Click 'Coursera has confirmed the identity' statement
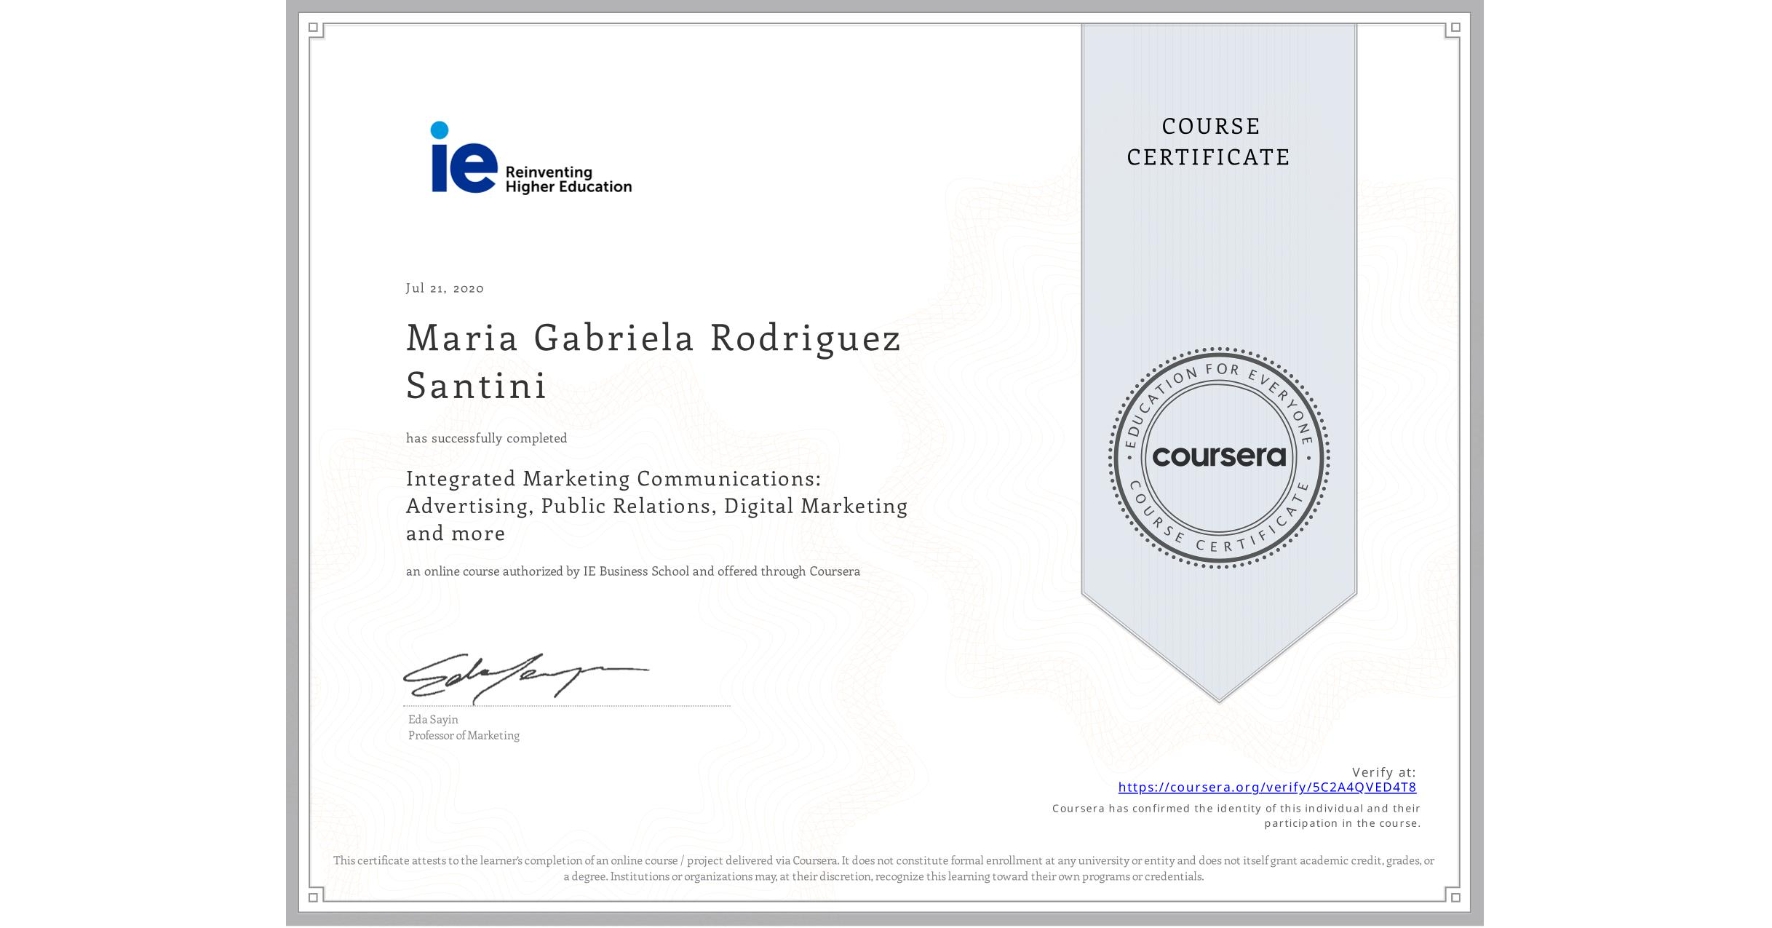The height and width of the screenshot is (928, 1772). [1236, 816]
